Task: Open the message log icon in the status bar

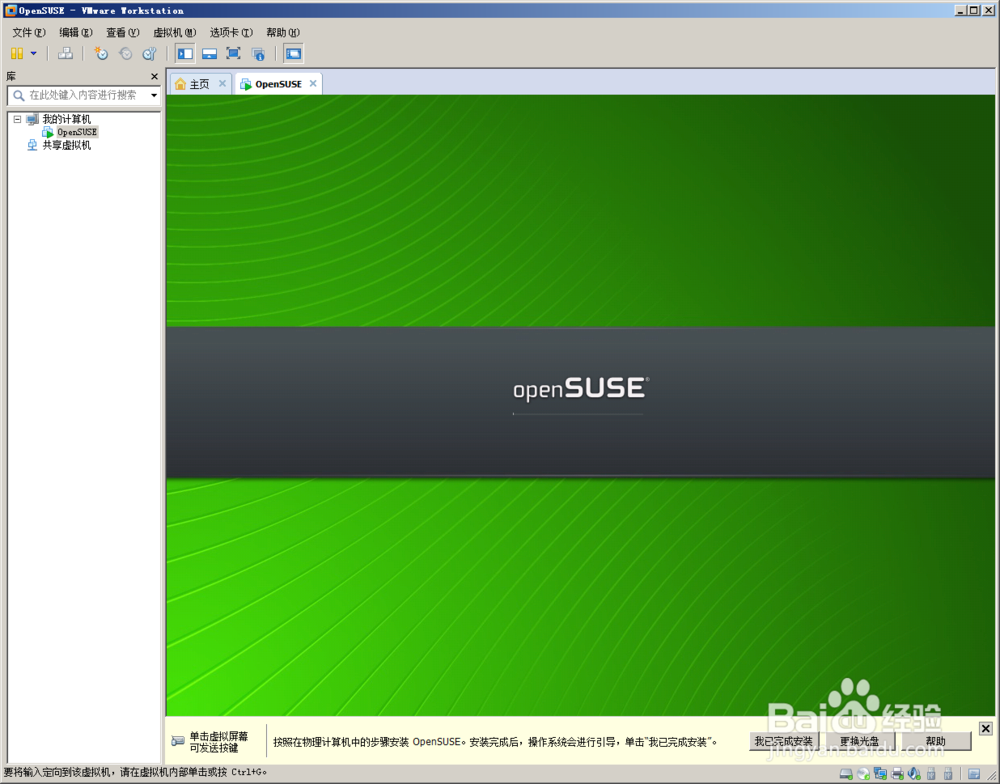Action: click(x=973, y=774)
